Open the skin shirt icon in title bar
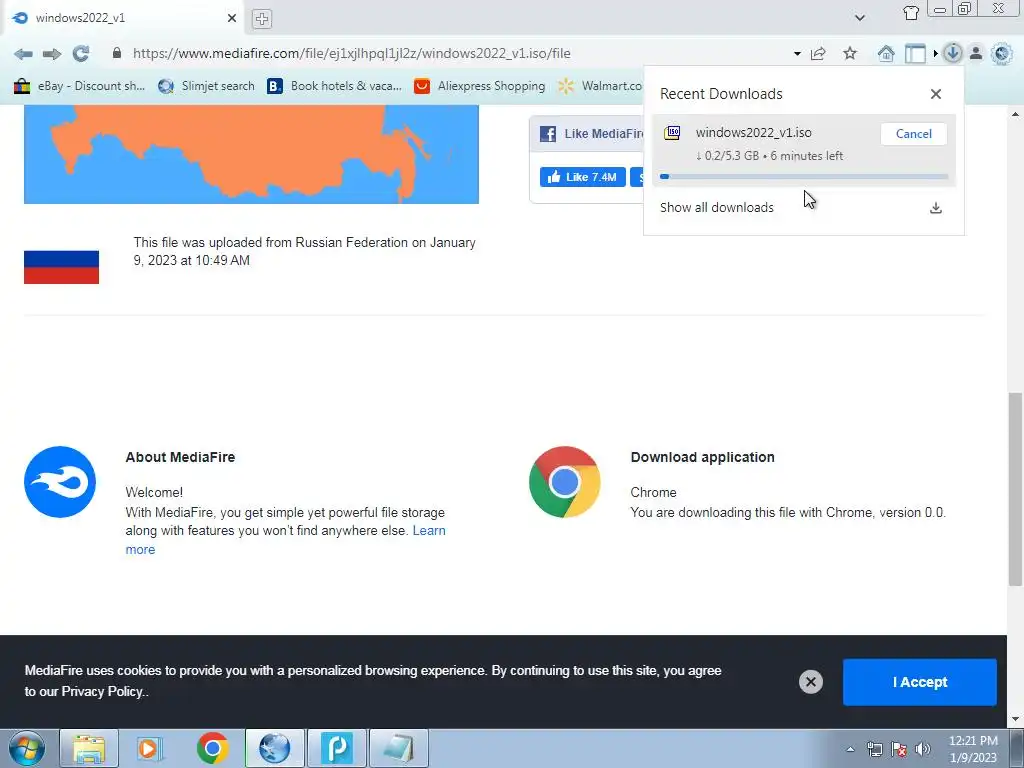This screenshot has height=768, width=1024. tap(911, 12)
